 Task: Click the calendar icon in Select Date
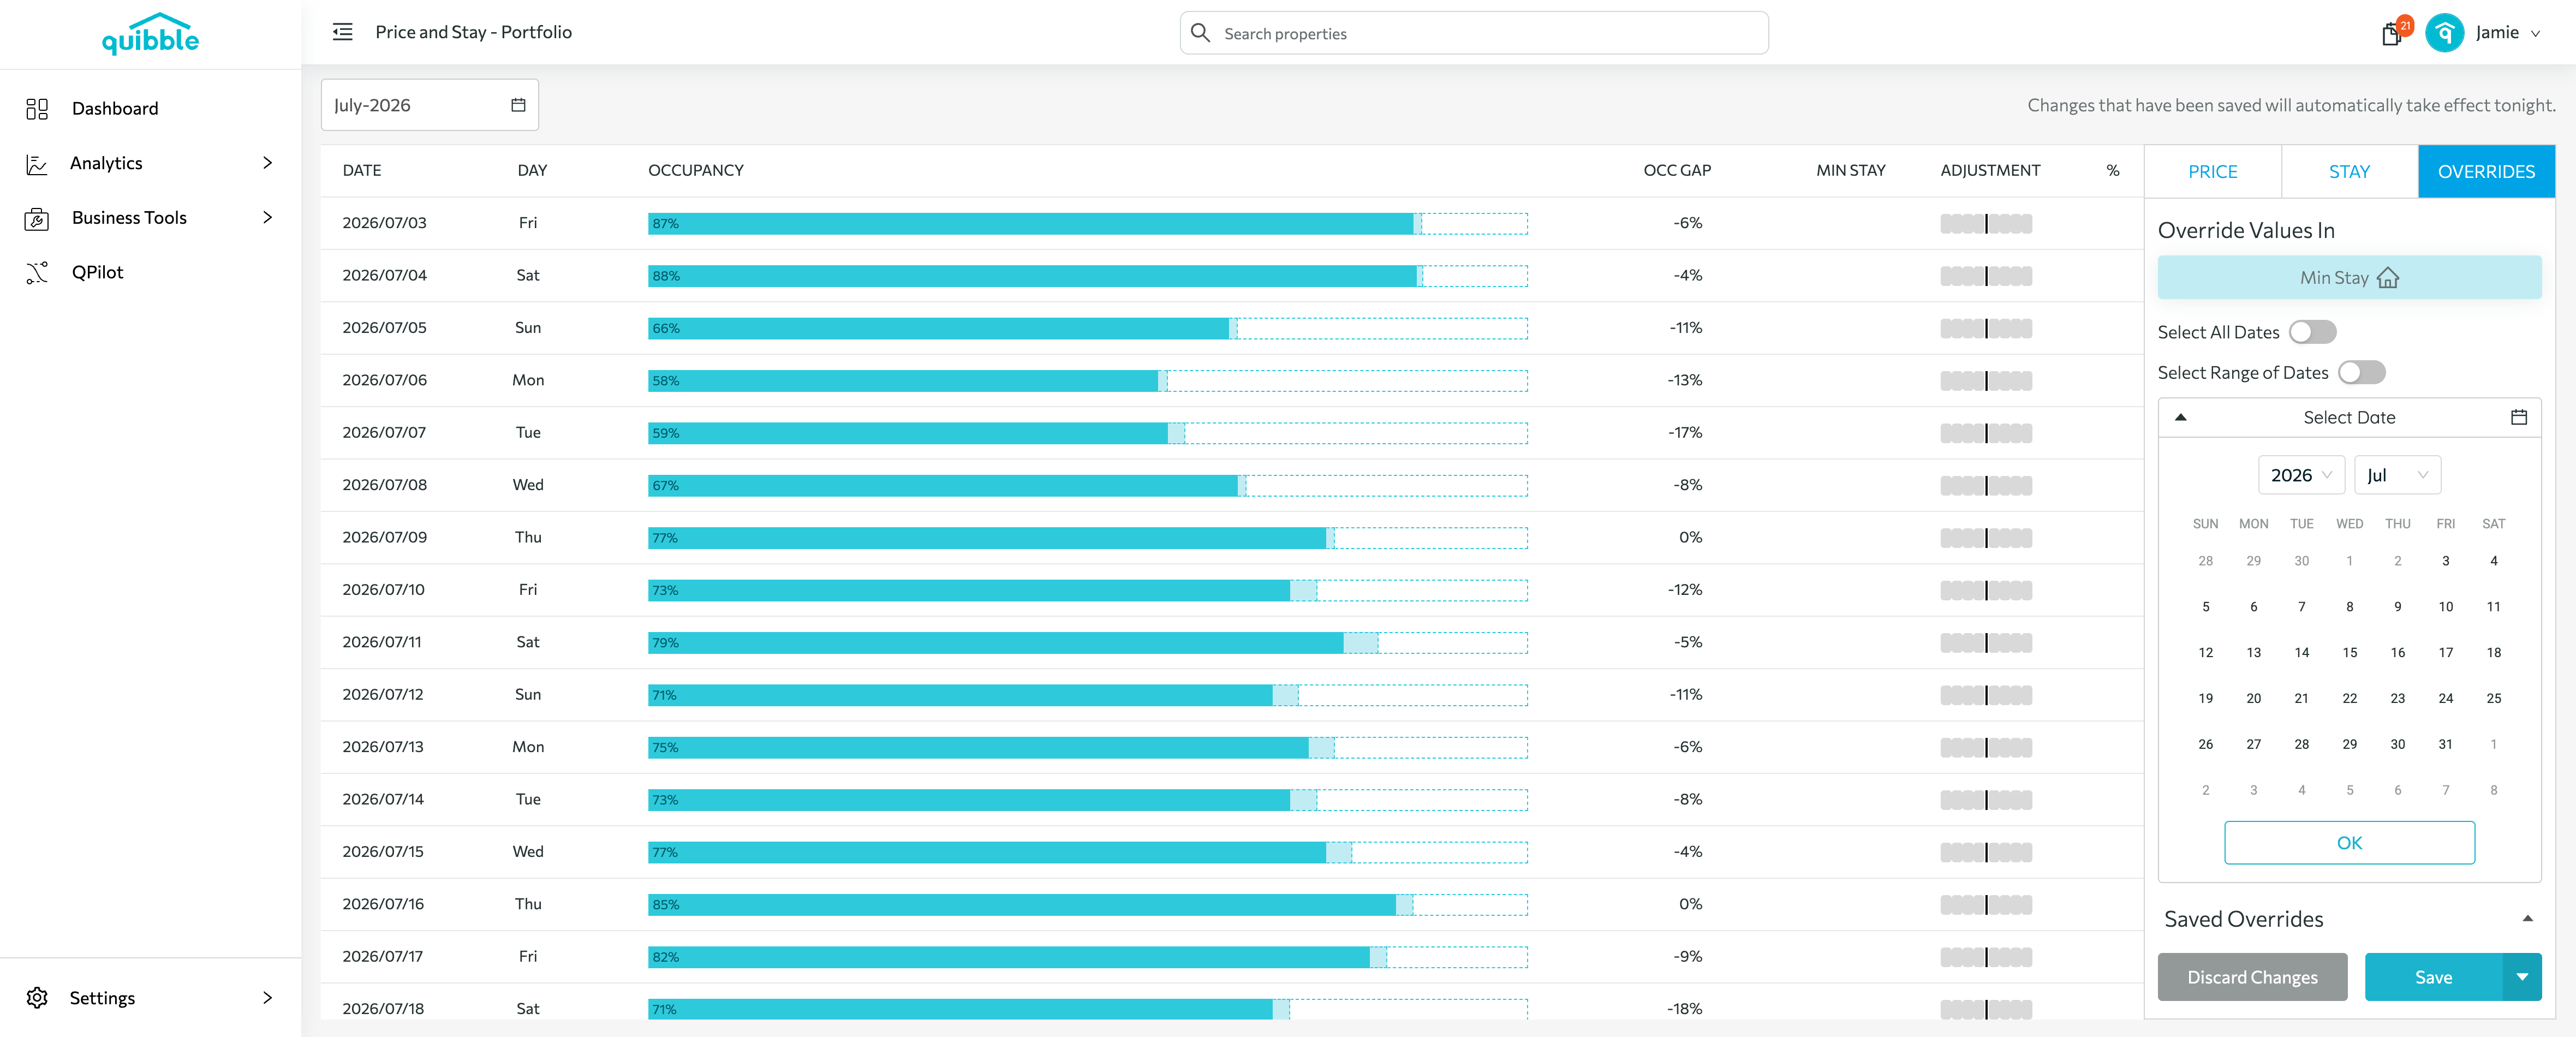click(x=2518, y=417)
